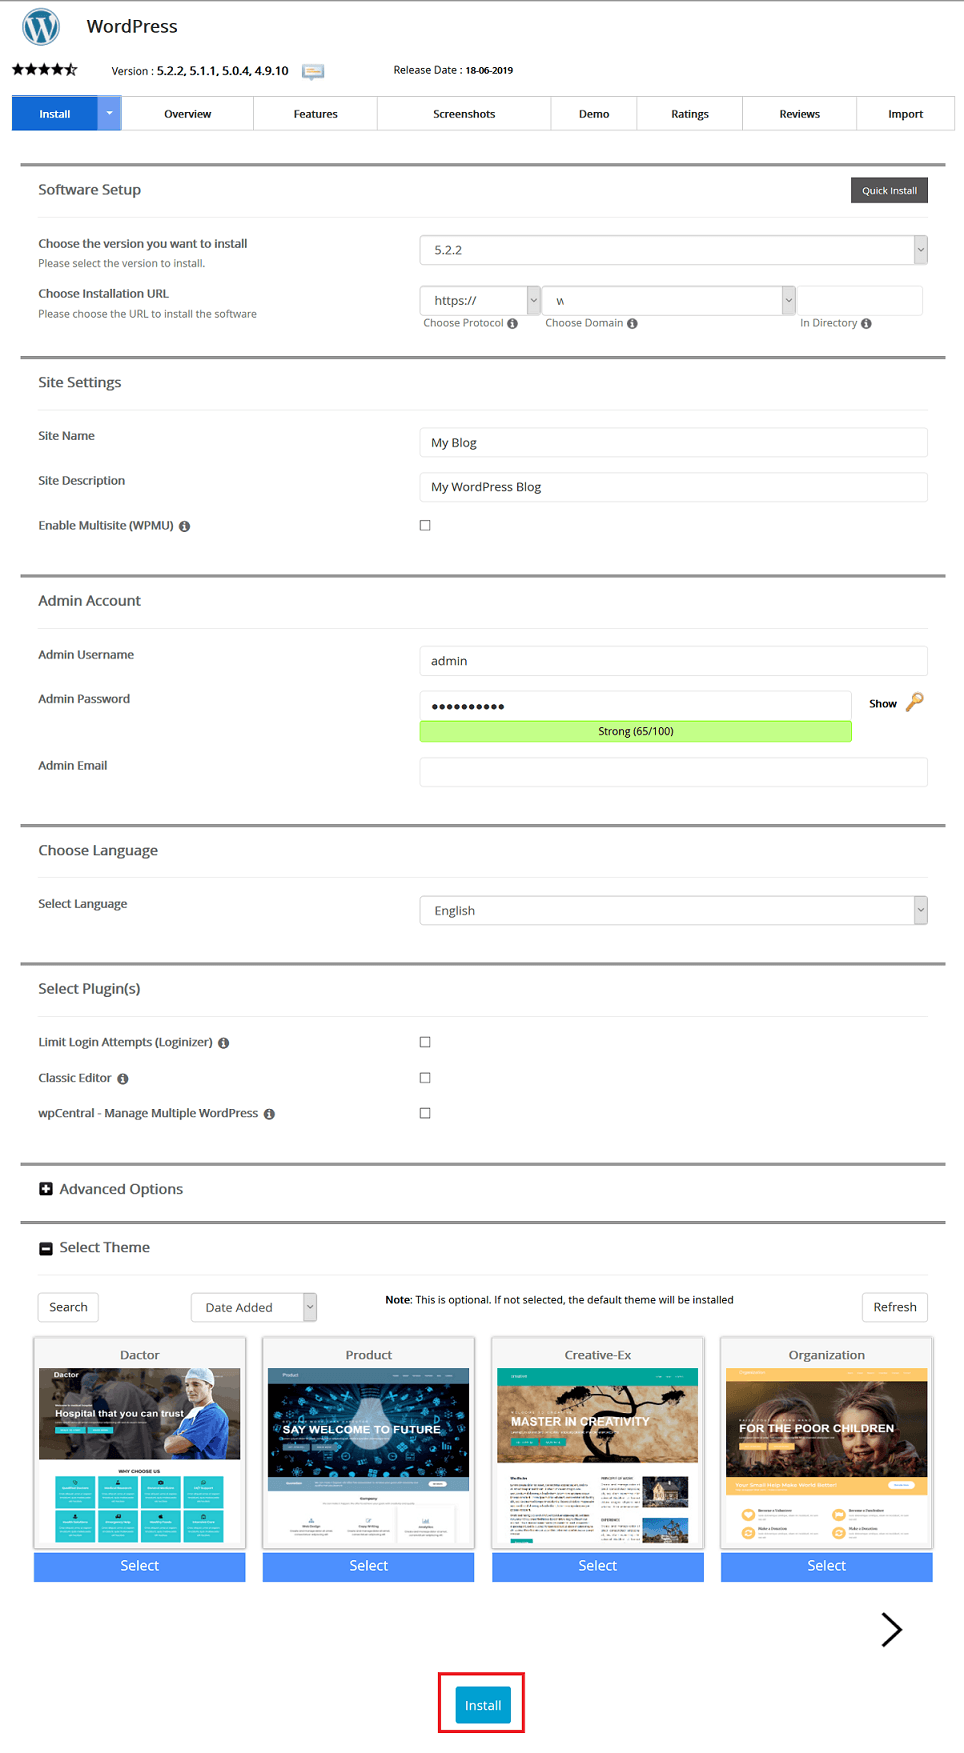The width and height of the screenshot is (964, 1753).
Task: Click Show to reveal admin password
Action: coord(882,704)
